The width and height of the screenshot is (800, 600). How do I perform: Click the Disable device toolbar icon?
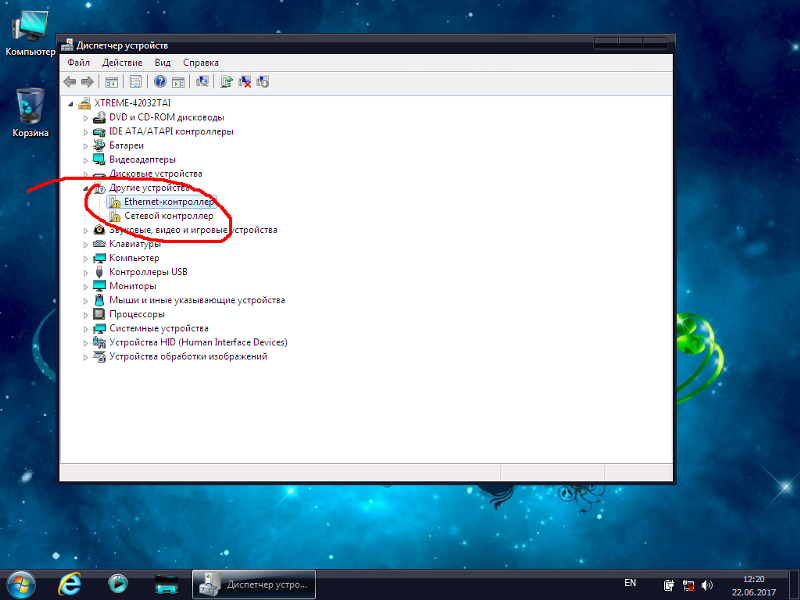coord(263,82)
